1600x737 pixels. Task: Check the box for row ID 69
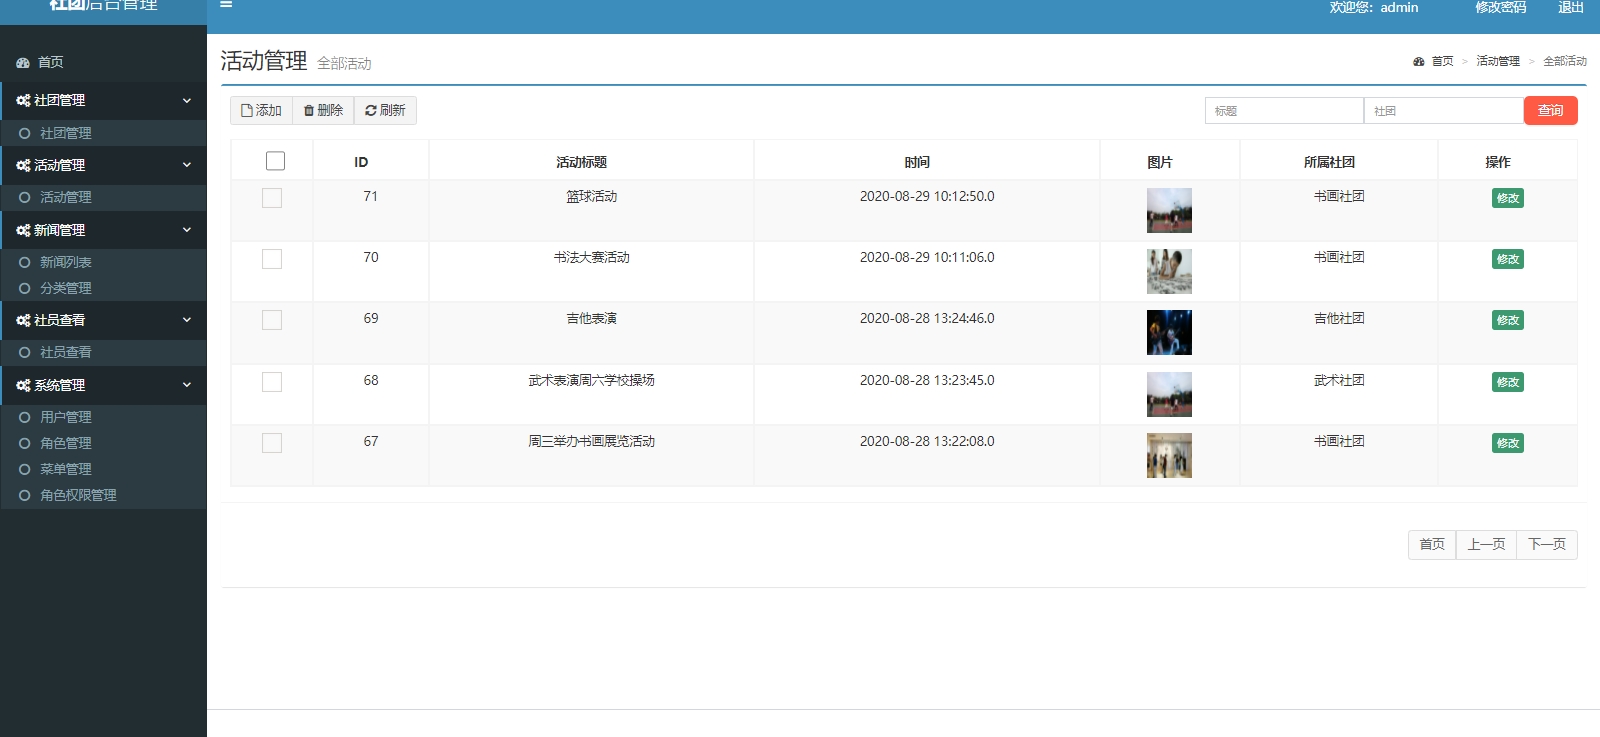(272, 320)
